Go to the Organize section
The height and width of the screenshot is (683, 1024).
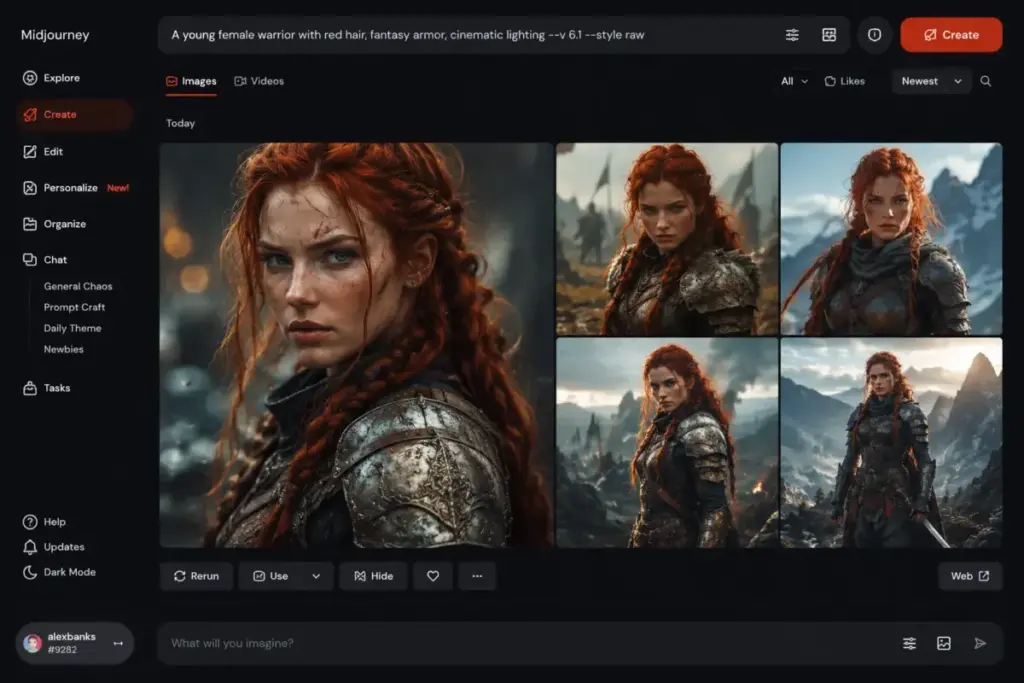(x=54, y=224)
